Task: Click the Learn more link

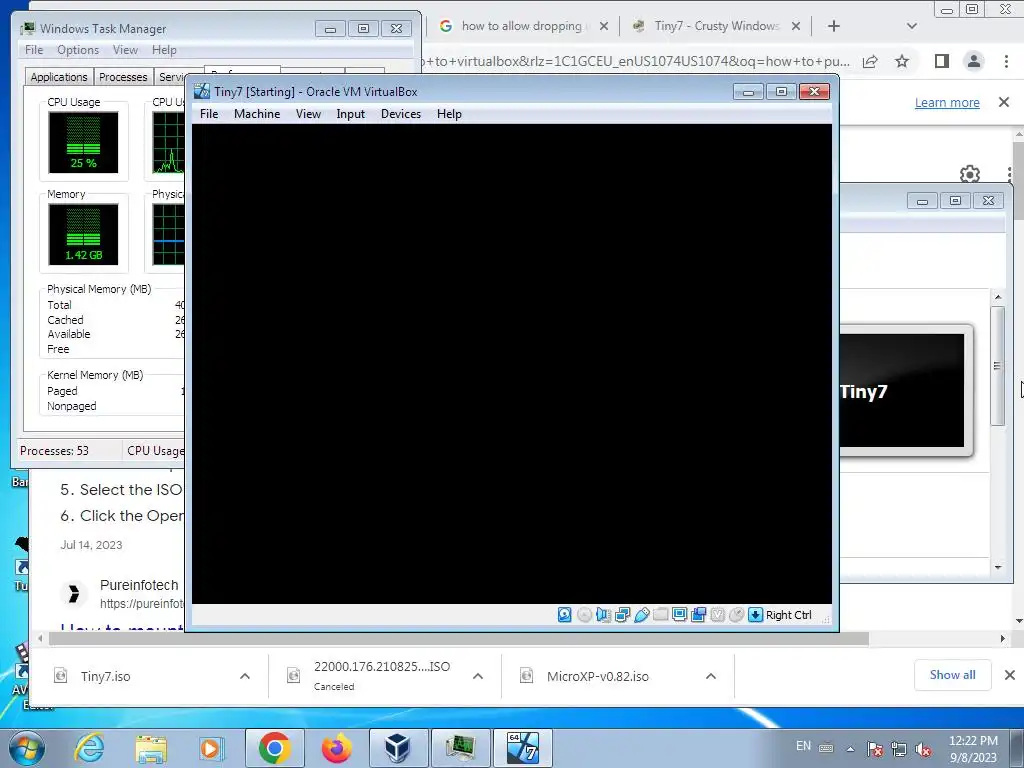Action: (947, 103)
